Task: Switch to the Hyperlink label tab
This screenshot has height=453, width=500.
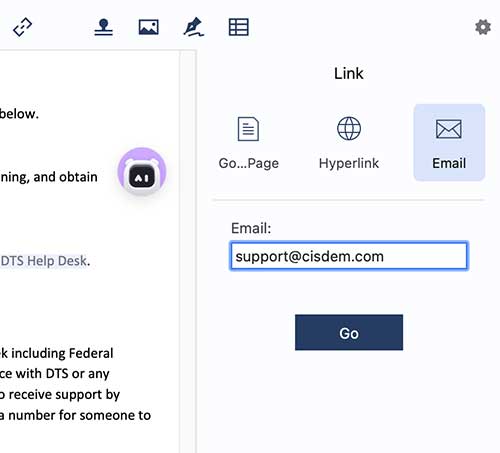Action: [349, 163]
